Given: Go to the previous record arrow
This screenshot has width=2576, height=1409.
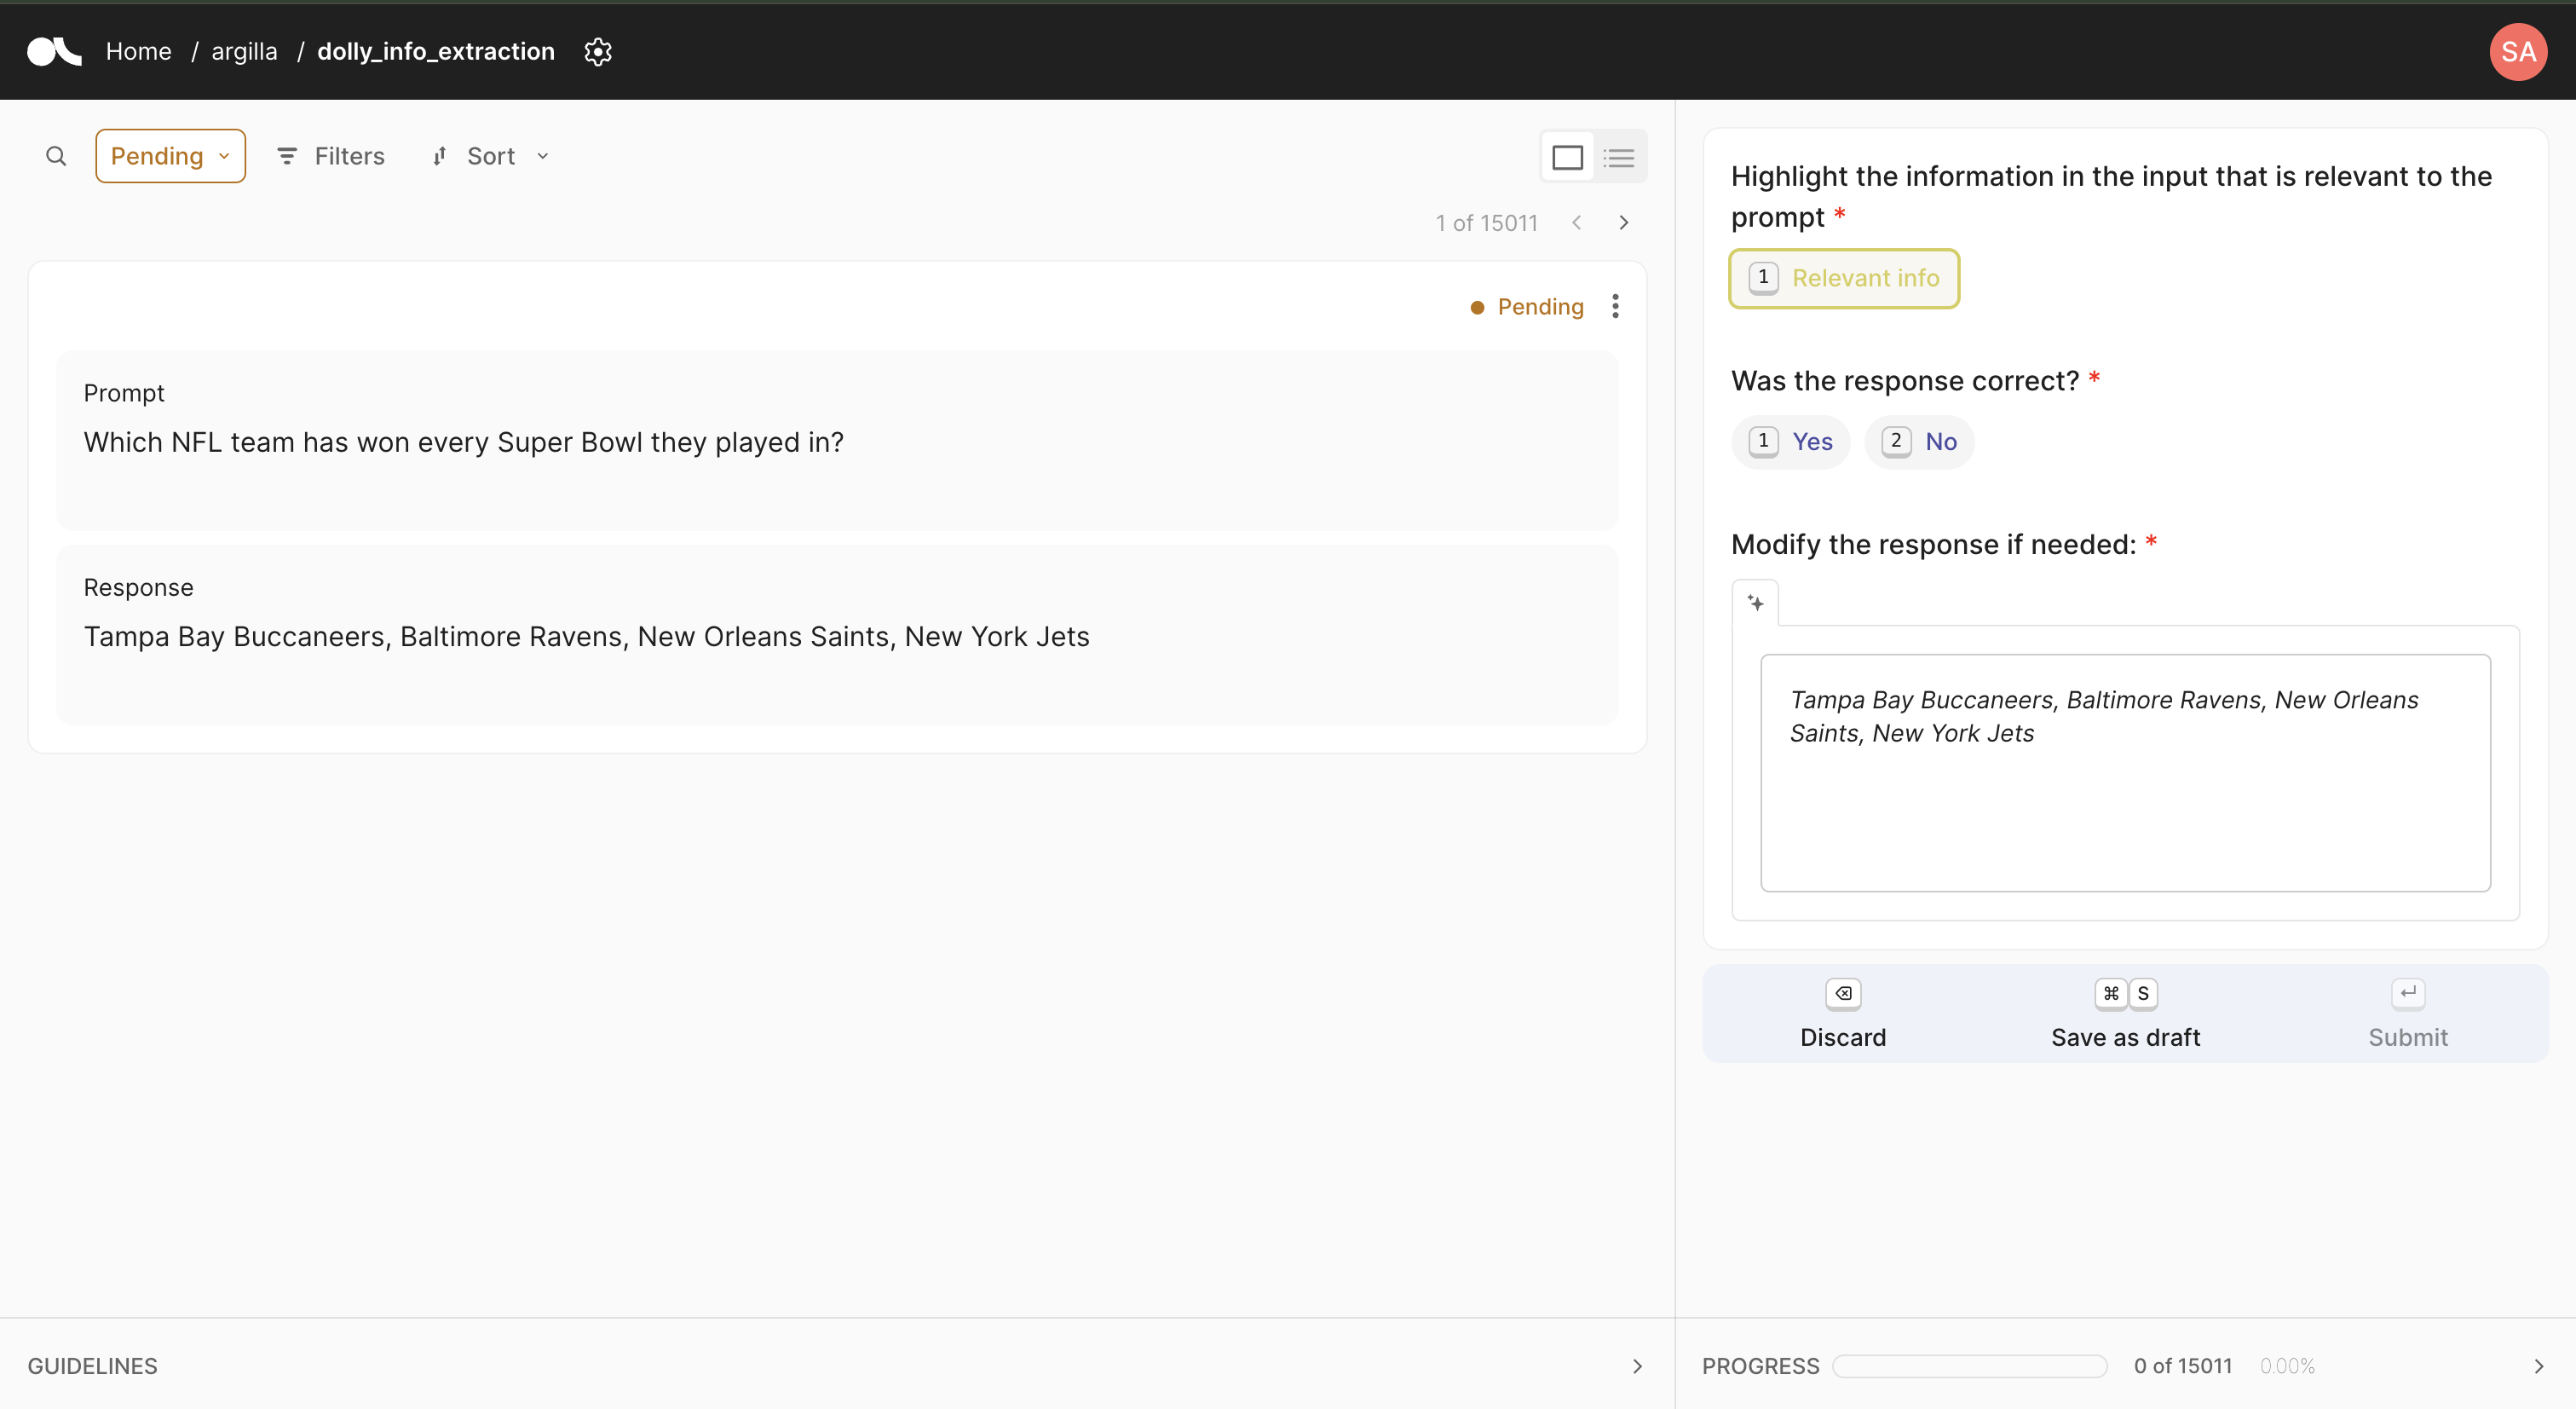Looking at the screenshot, I should click(1576, 222).
